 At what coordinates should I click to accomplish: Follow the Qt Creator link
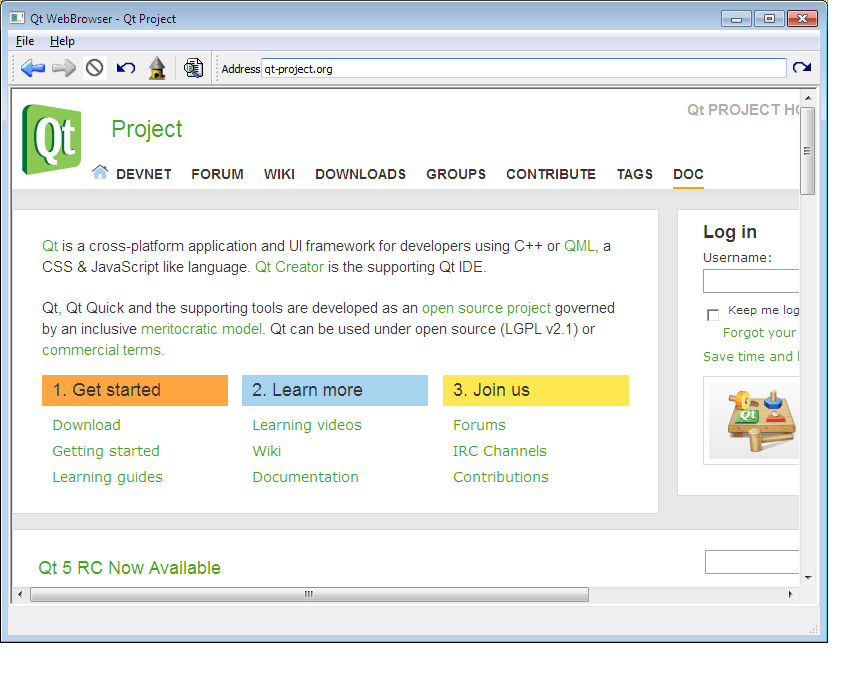click(287, 267)
